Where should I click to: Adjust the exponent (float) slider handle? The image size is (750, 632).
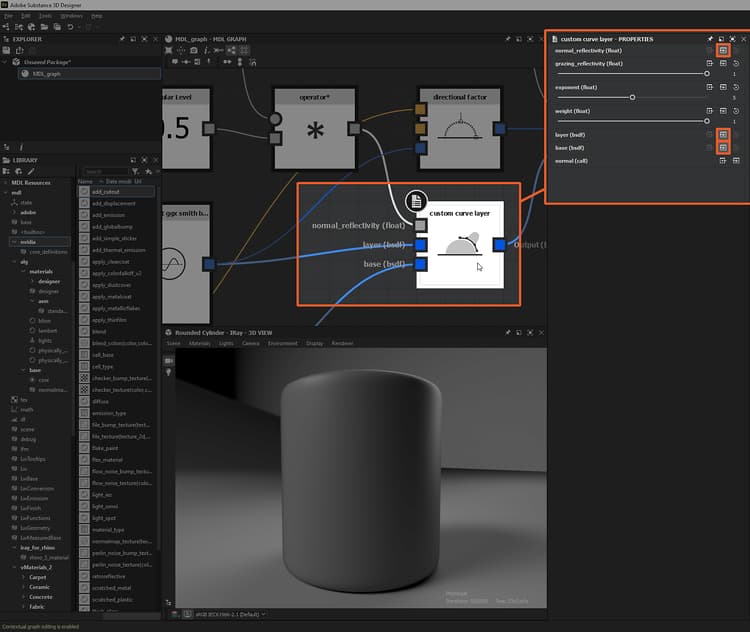click(632, 97)
